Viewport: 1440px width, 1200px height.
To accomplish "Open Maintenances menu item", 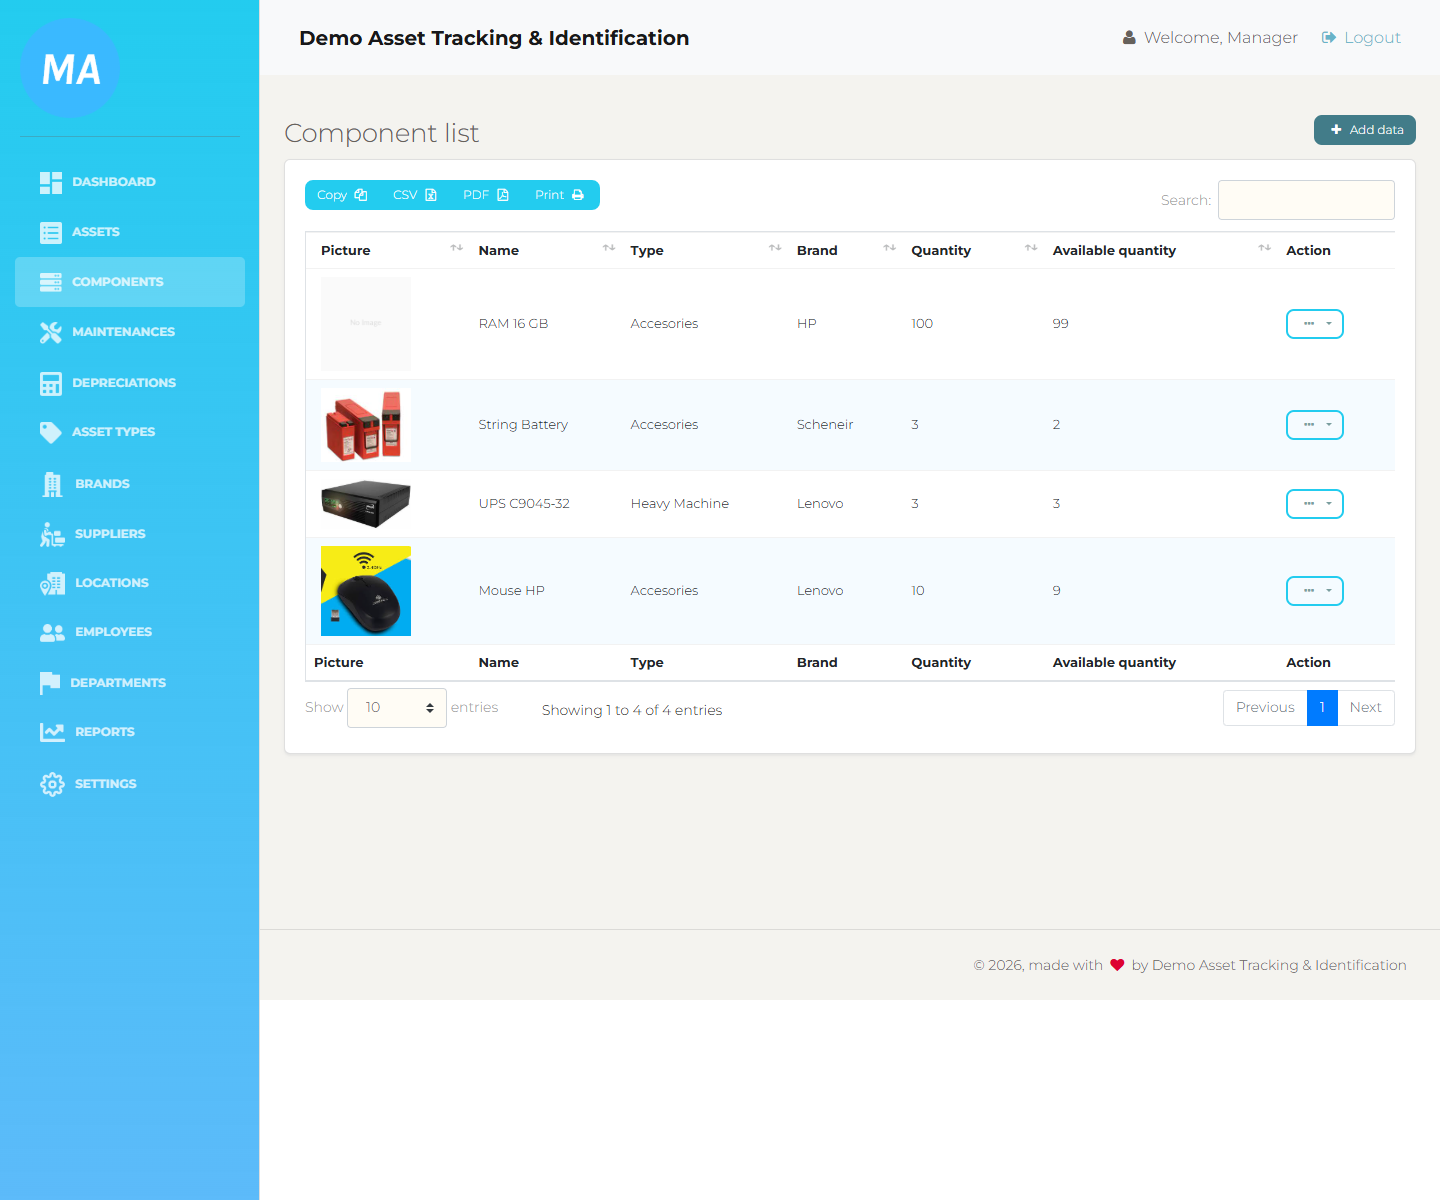I will click(130, 332).
